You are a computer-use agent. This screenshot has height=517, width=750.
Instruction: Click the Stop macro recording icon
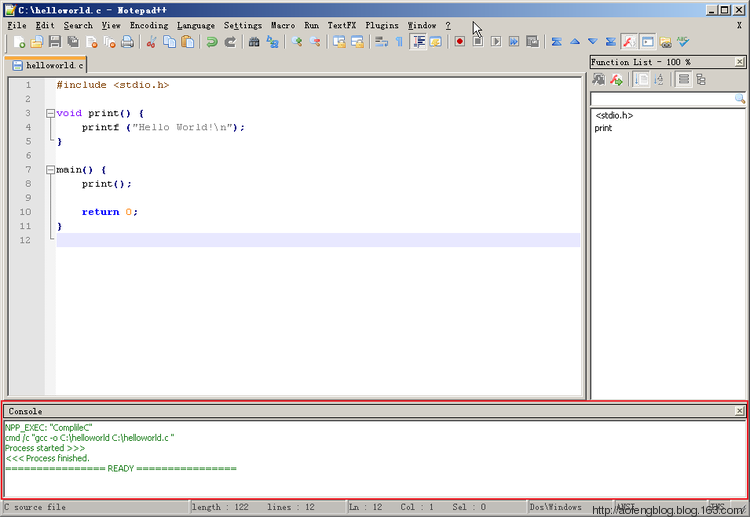click(x=478, y=42)
